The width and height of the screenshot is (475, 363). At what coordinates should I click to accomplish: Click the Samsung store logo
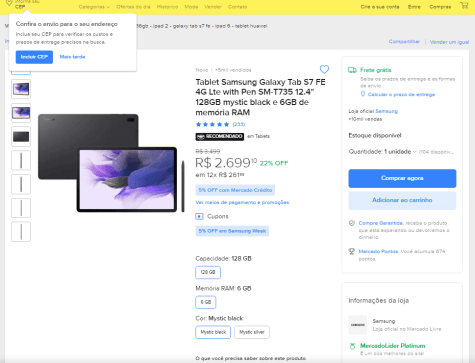click(358, 325)
